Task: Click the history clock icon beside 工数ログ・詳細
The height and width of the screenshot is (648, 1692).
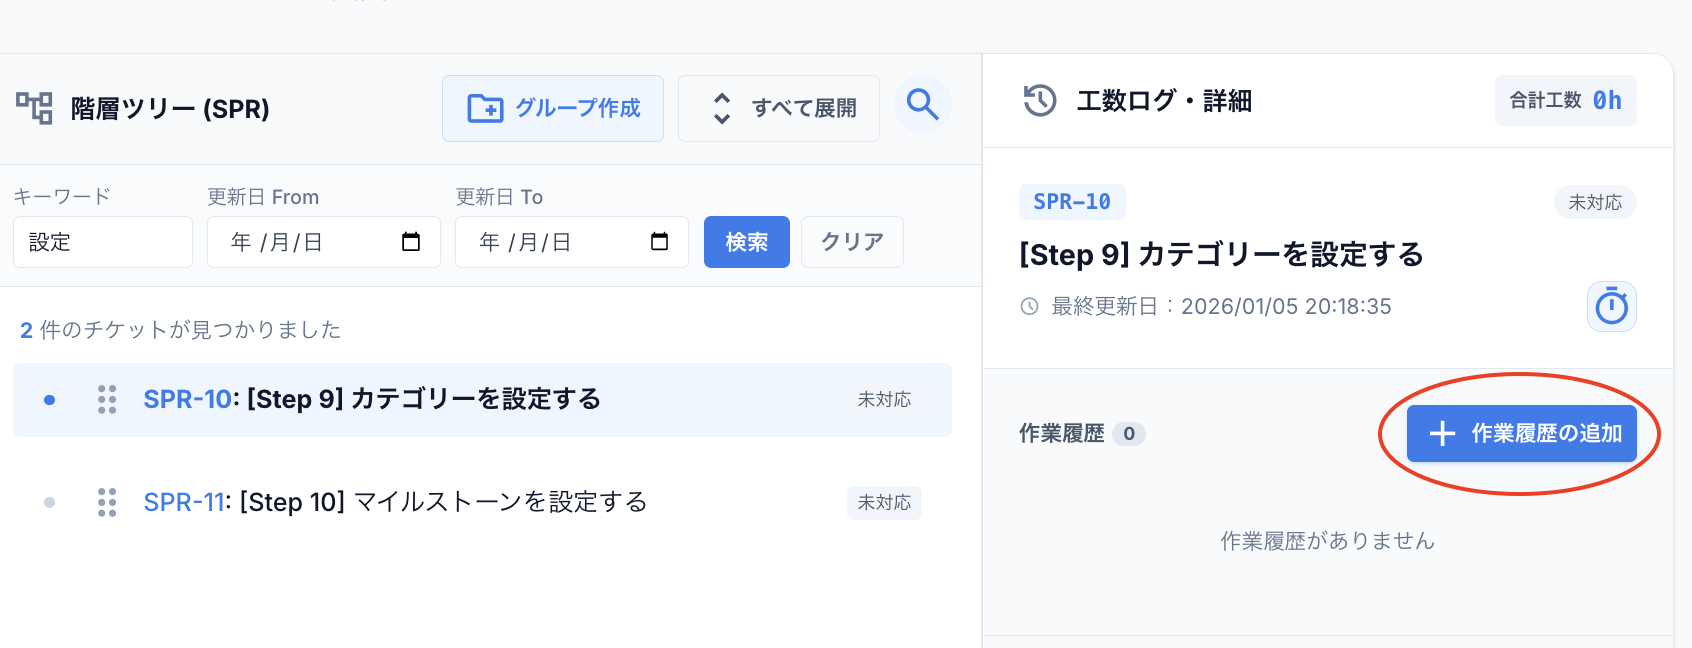Action: pos(1040,100)
